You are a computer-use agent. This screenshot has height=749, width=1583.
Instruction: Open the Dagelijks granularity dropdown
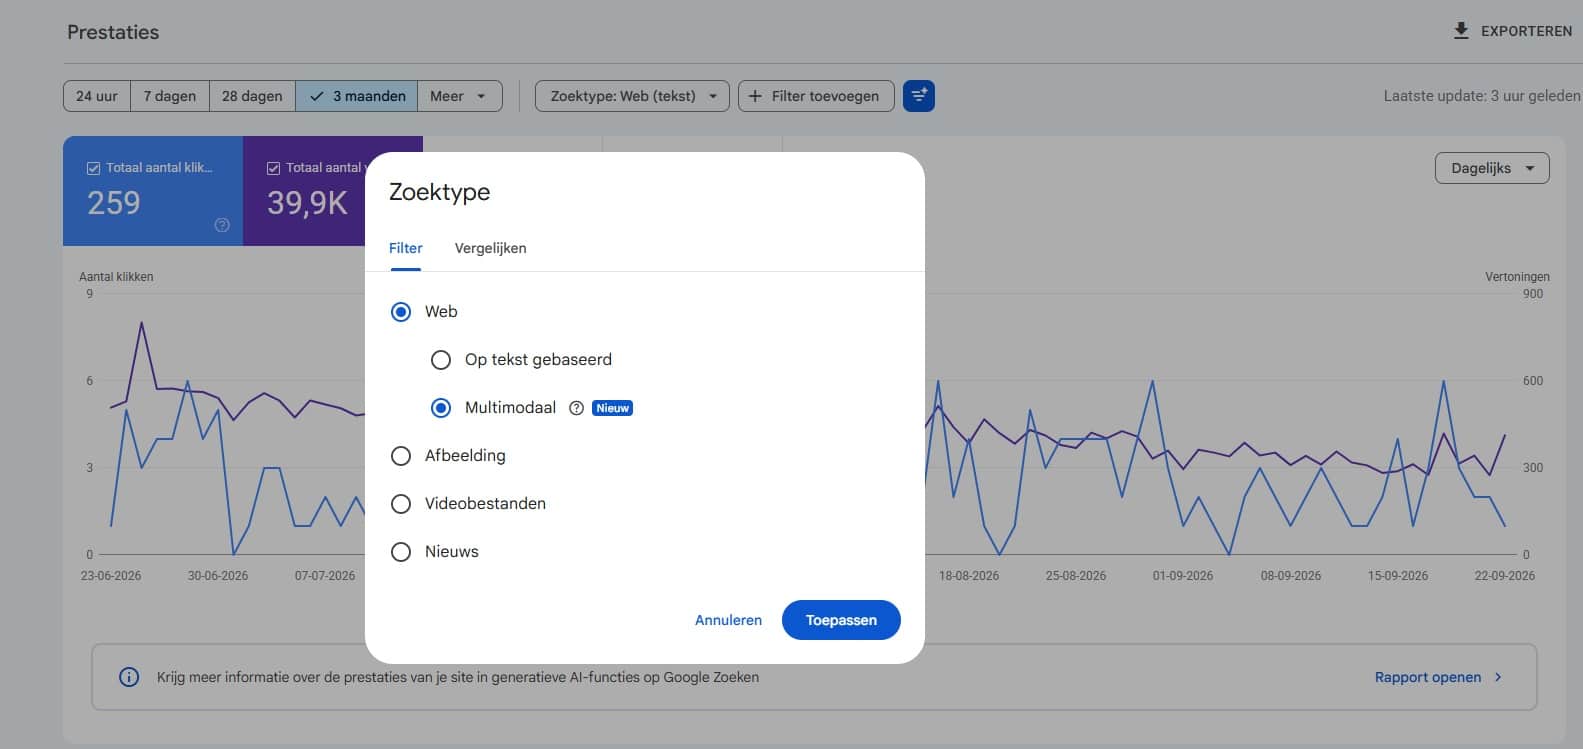tap(1492, 168)
